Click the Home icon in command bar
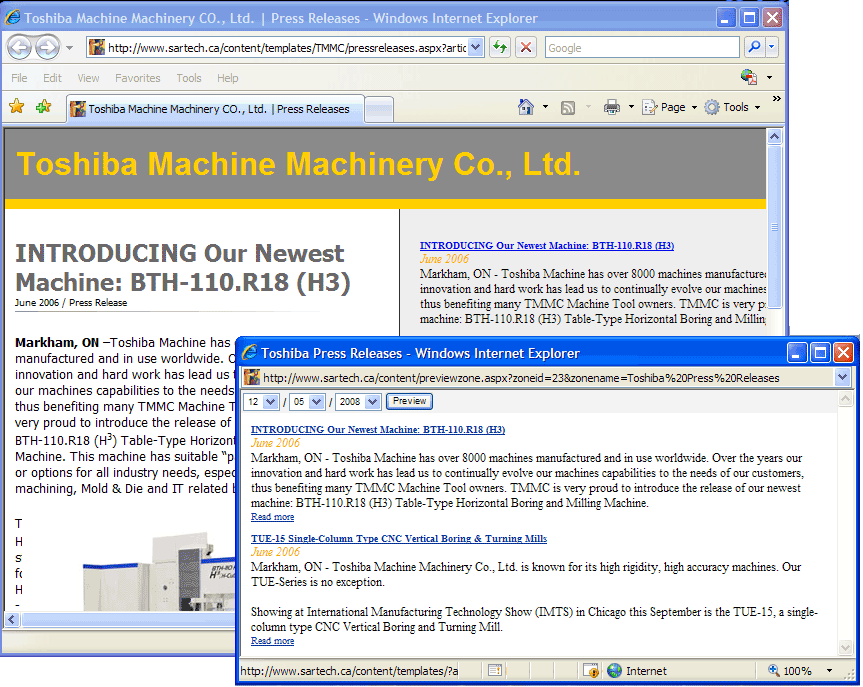The image size is (863, 687). click(x=526, y=107)
